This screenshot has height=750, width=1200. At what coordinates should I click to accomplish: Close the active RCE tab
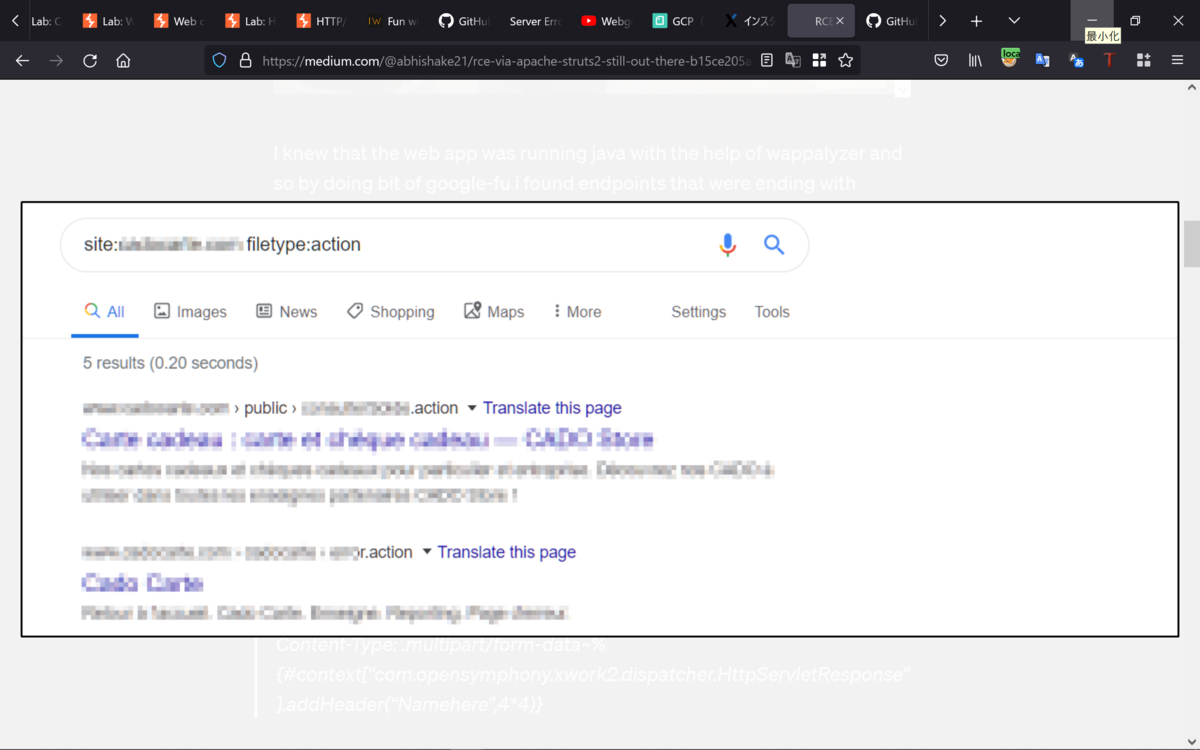tap(840, 21)
